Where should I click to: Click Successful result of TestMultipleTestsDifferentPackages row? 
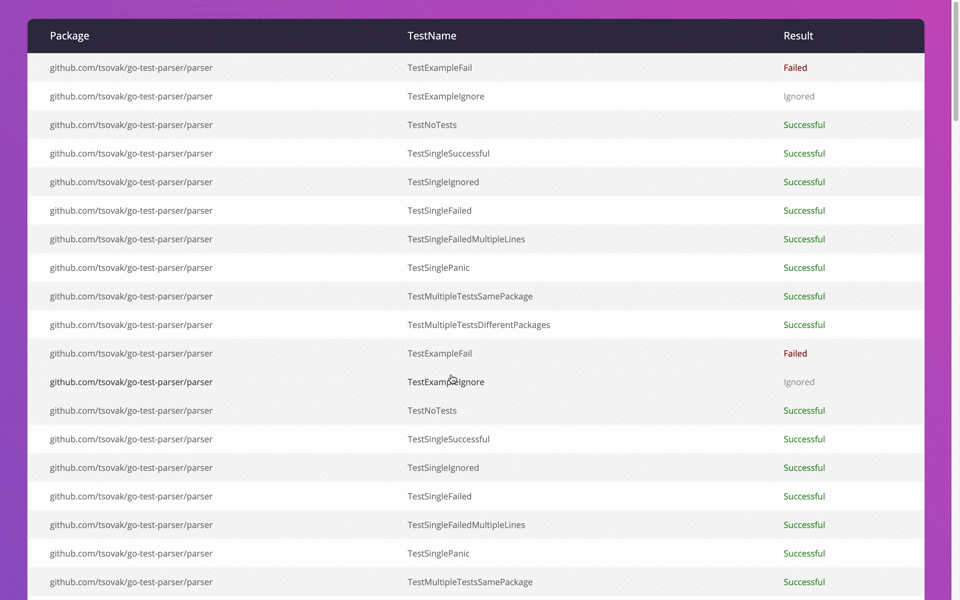804,325
